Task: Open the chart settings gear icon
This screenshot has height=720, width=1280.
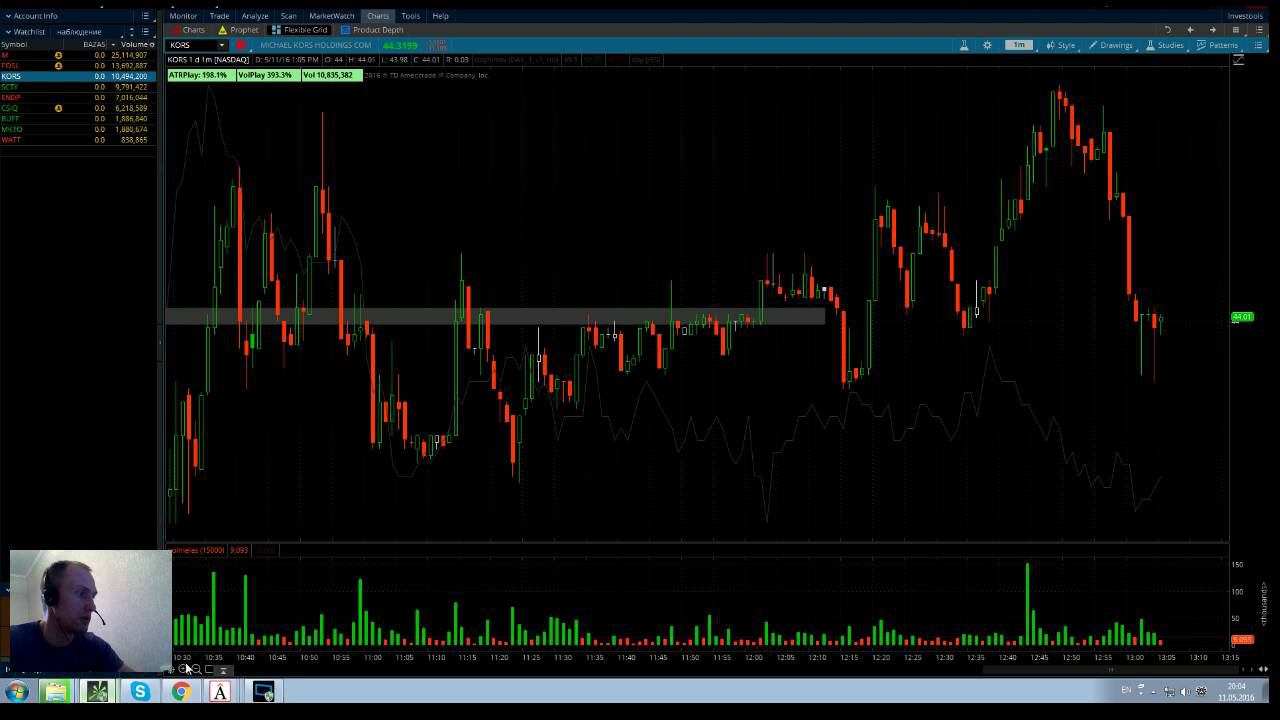Action: 987,45
